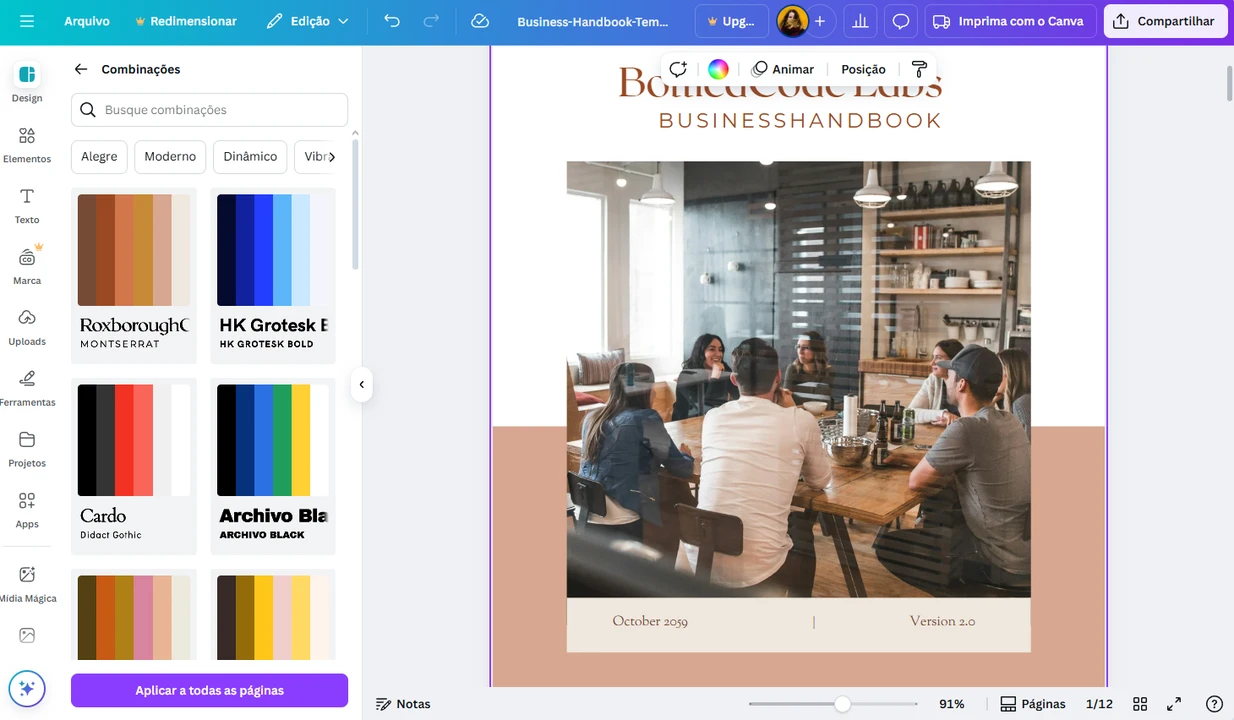
Task: Open the hamburger main menu
Action: pos(27,21)
